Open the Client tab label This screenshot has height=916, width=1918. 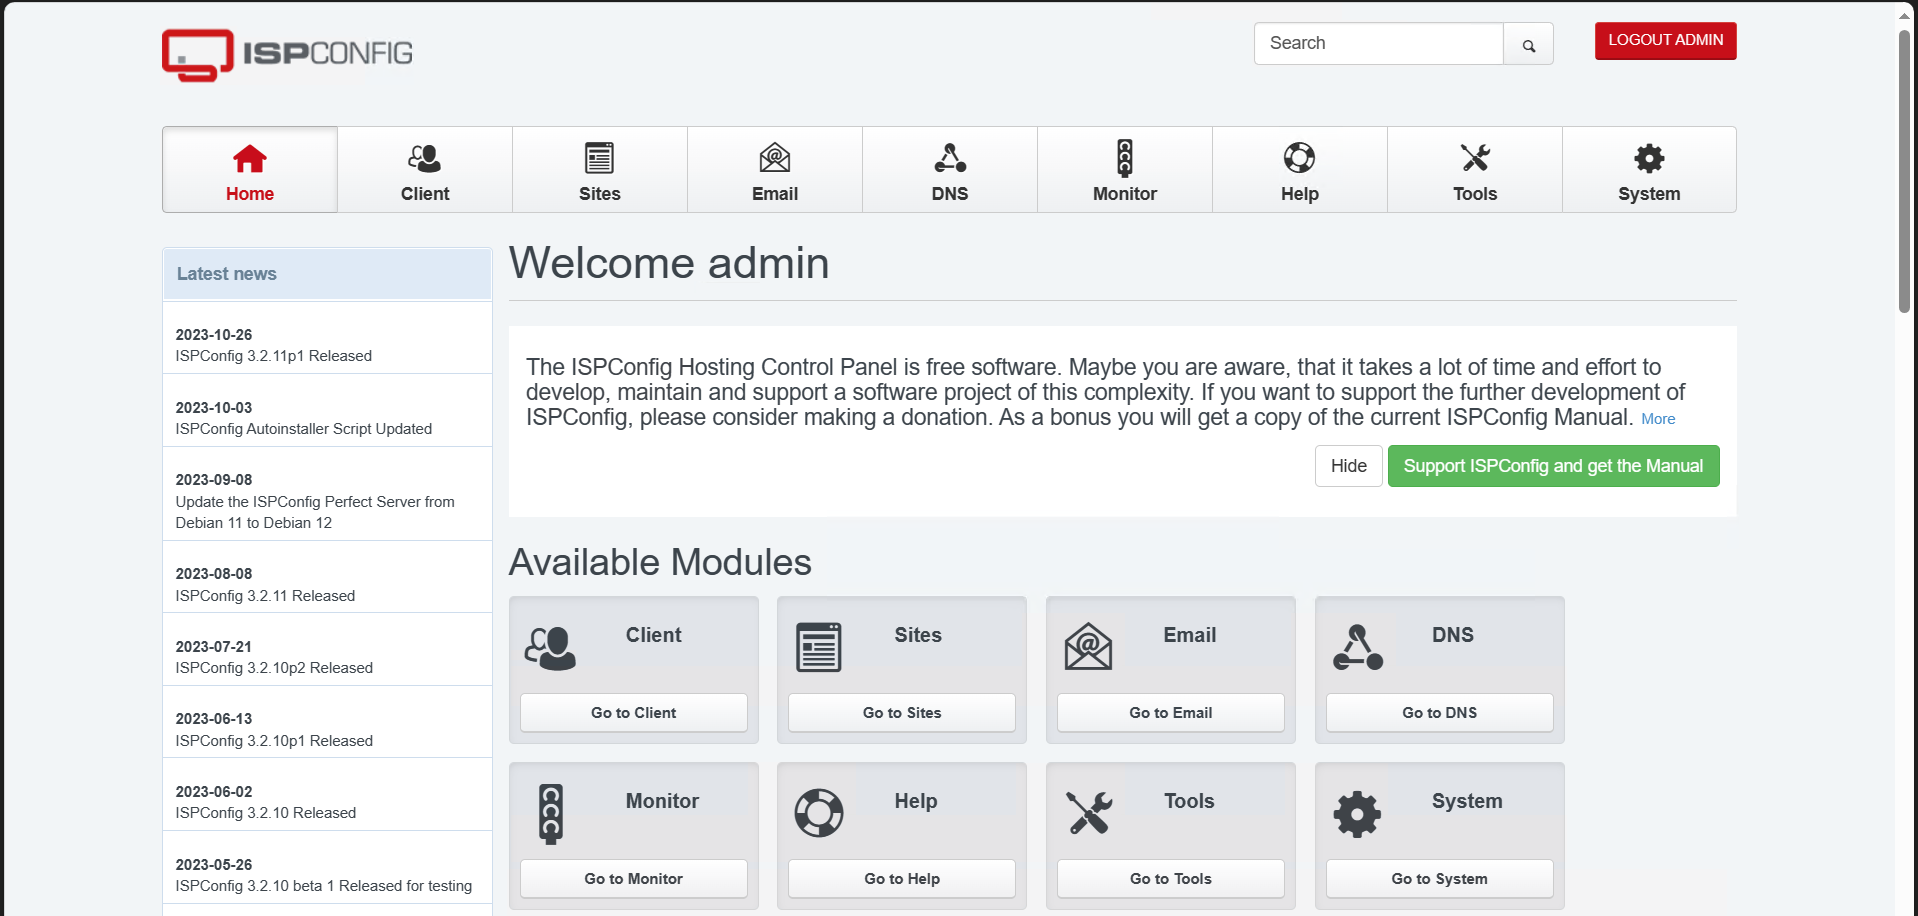pyautogui.click(x=425, y=194)
